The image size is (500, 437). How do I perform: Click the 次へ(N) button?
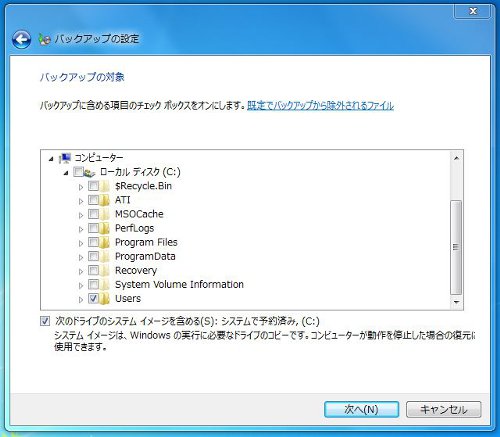[x=361, y=409]
